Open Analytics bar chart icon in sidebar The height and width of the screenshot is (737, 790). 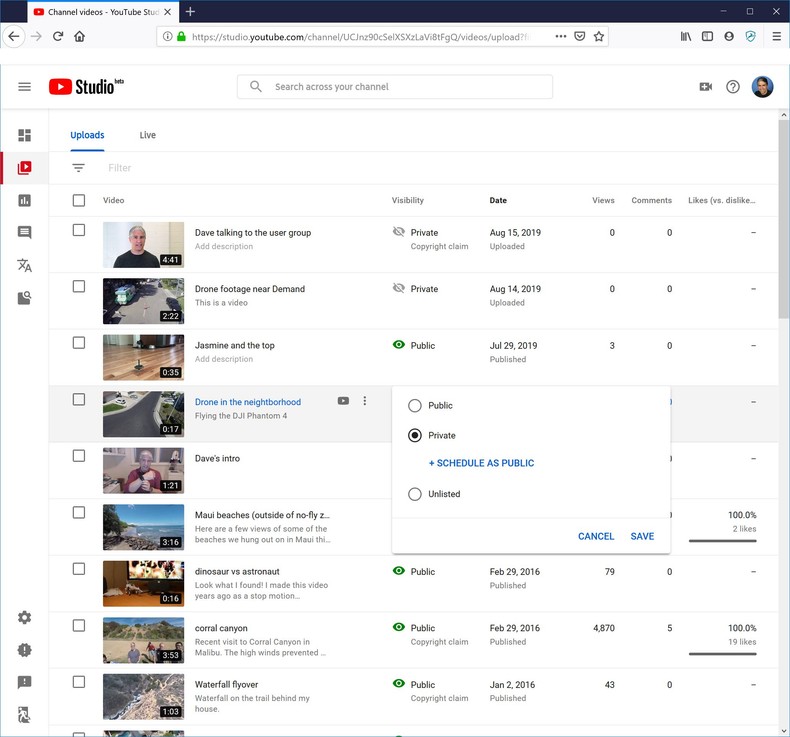(25, 200)
